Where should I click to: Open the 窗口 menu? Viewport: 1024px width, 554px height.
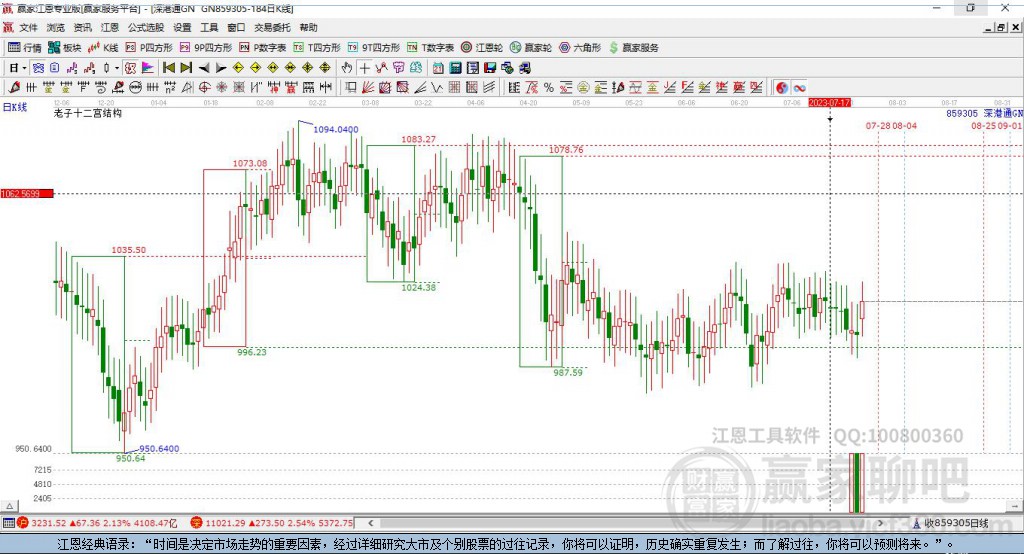coord(236,27)
